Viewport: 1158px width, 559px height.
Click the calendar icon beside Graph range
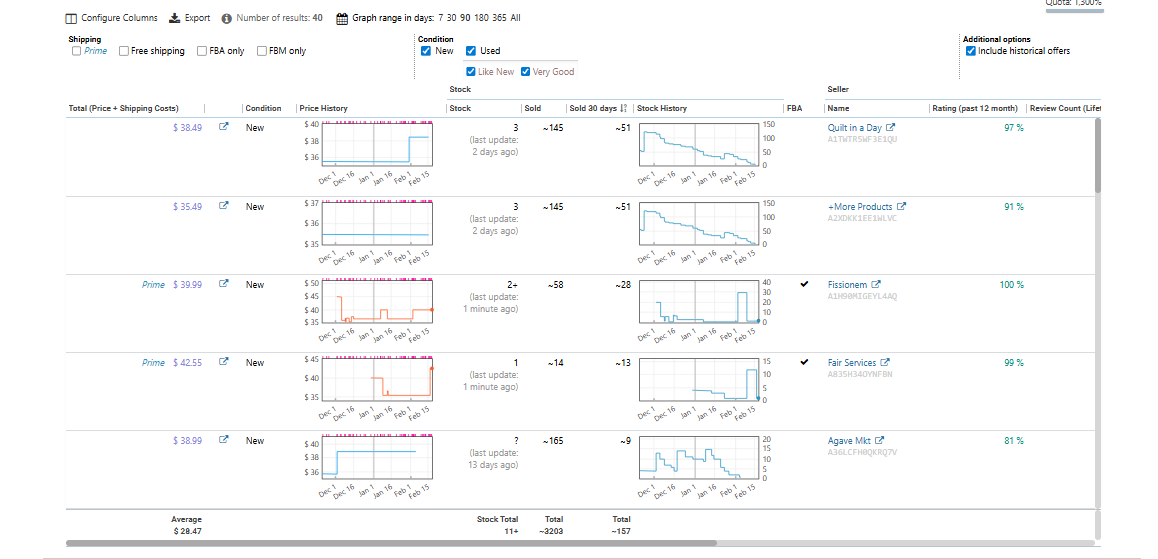pyautogui.click(x=342, y=18)
